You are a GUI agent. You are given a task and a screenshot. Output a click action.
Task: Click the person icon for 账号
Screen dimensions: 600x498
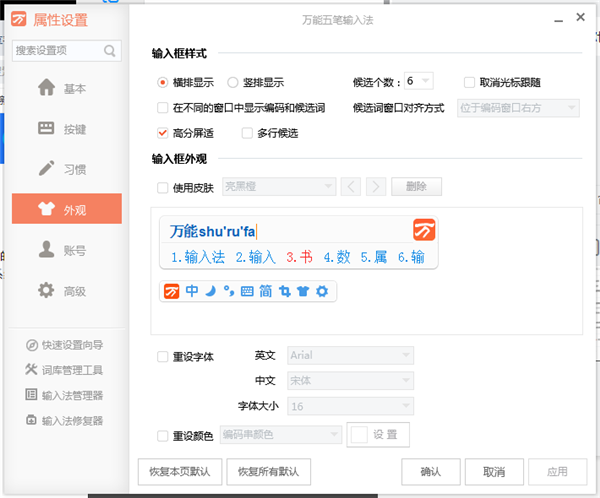point(46,249)
